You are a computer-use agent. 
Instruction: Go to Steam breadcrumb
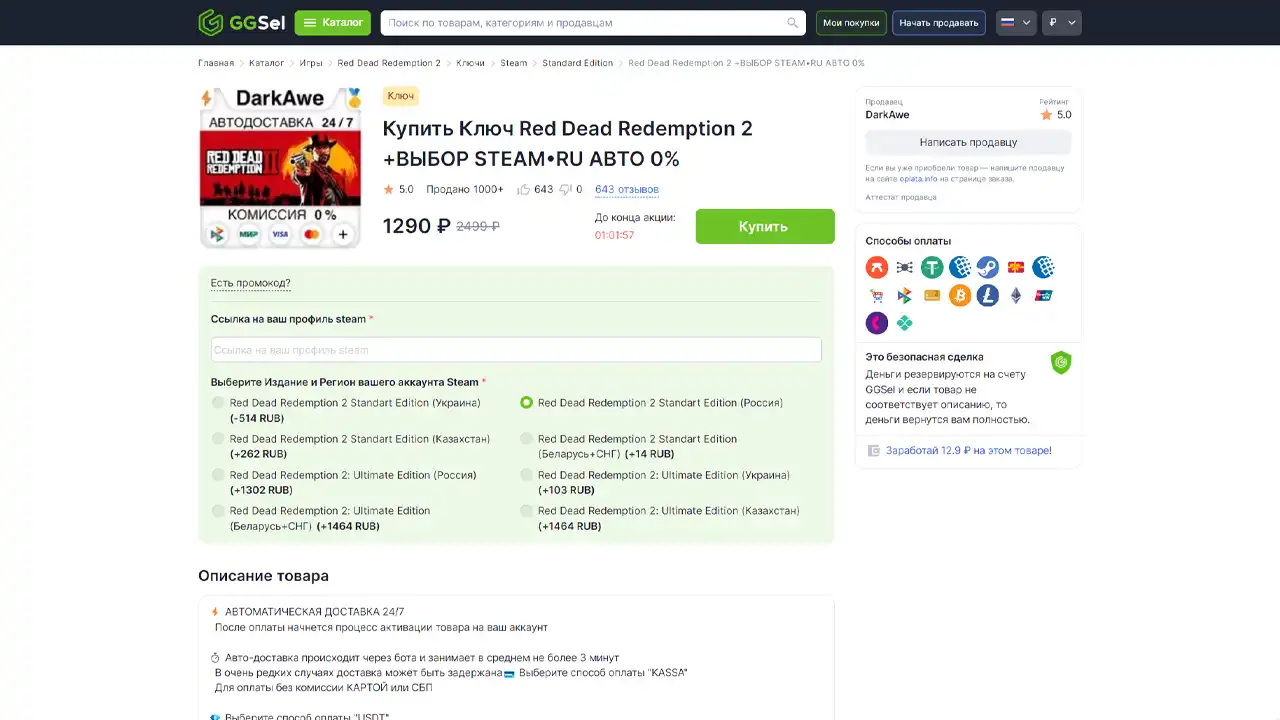pos(514,63)
